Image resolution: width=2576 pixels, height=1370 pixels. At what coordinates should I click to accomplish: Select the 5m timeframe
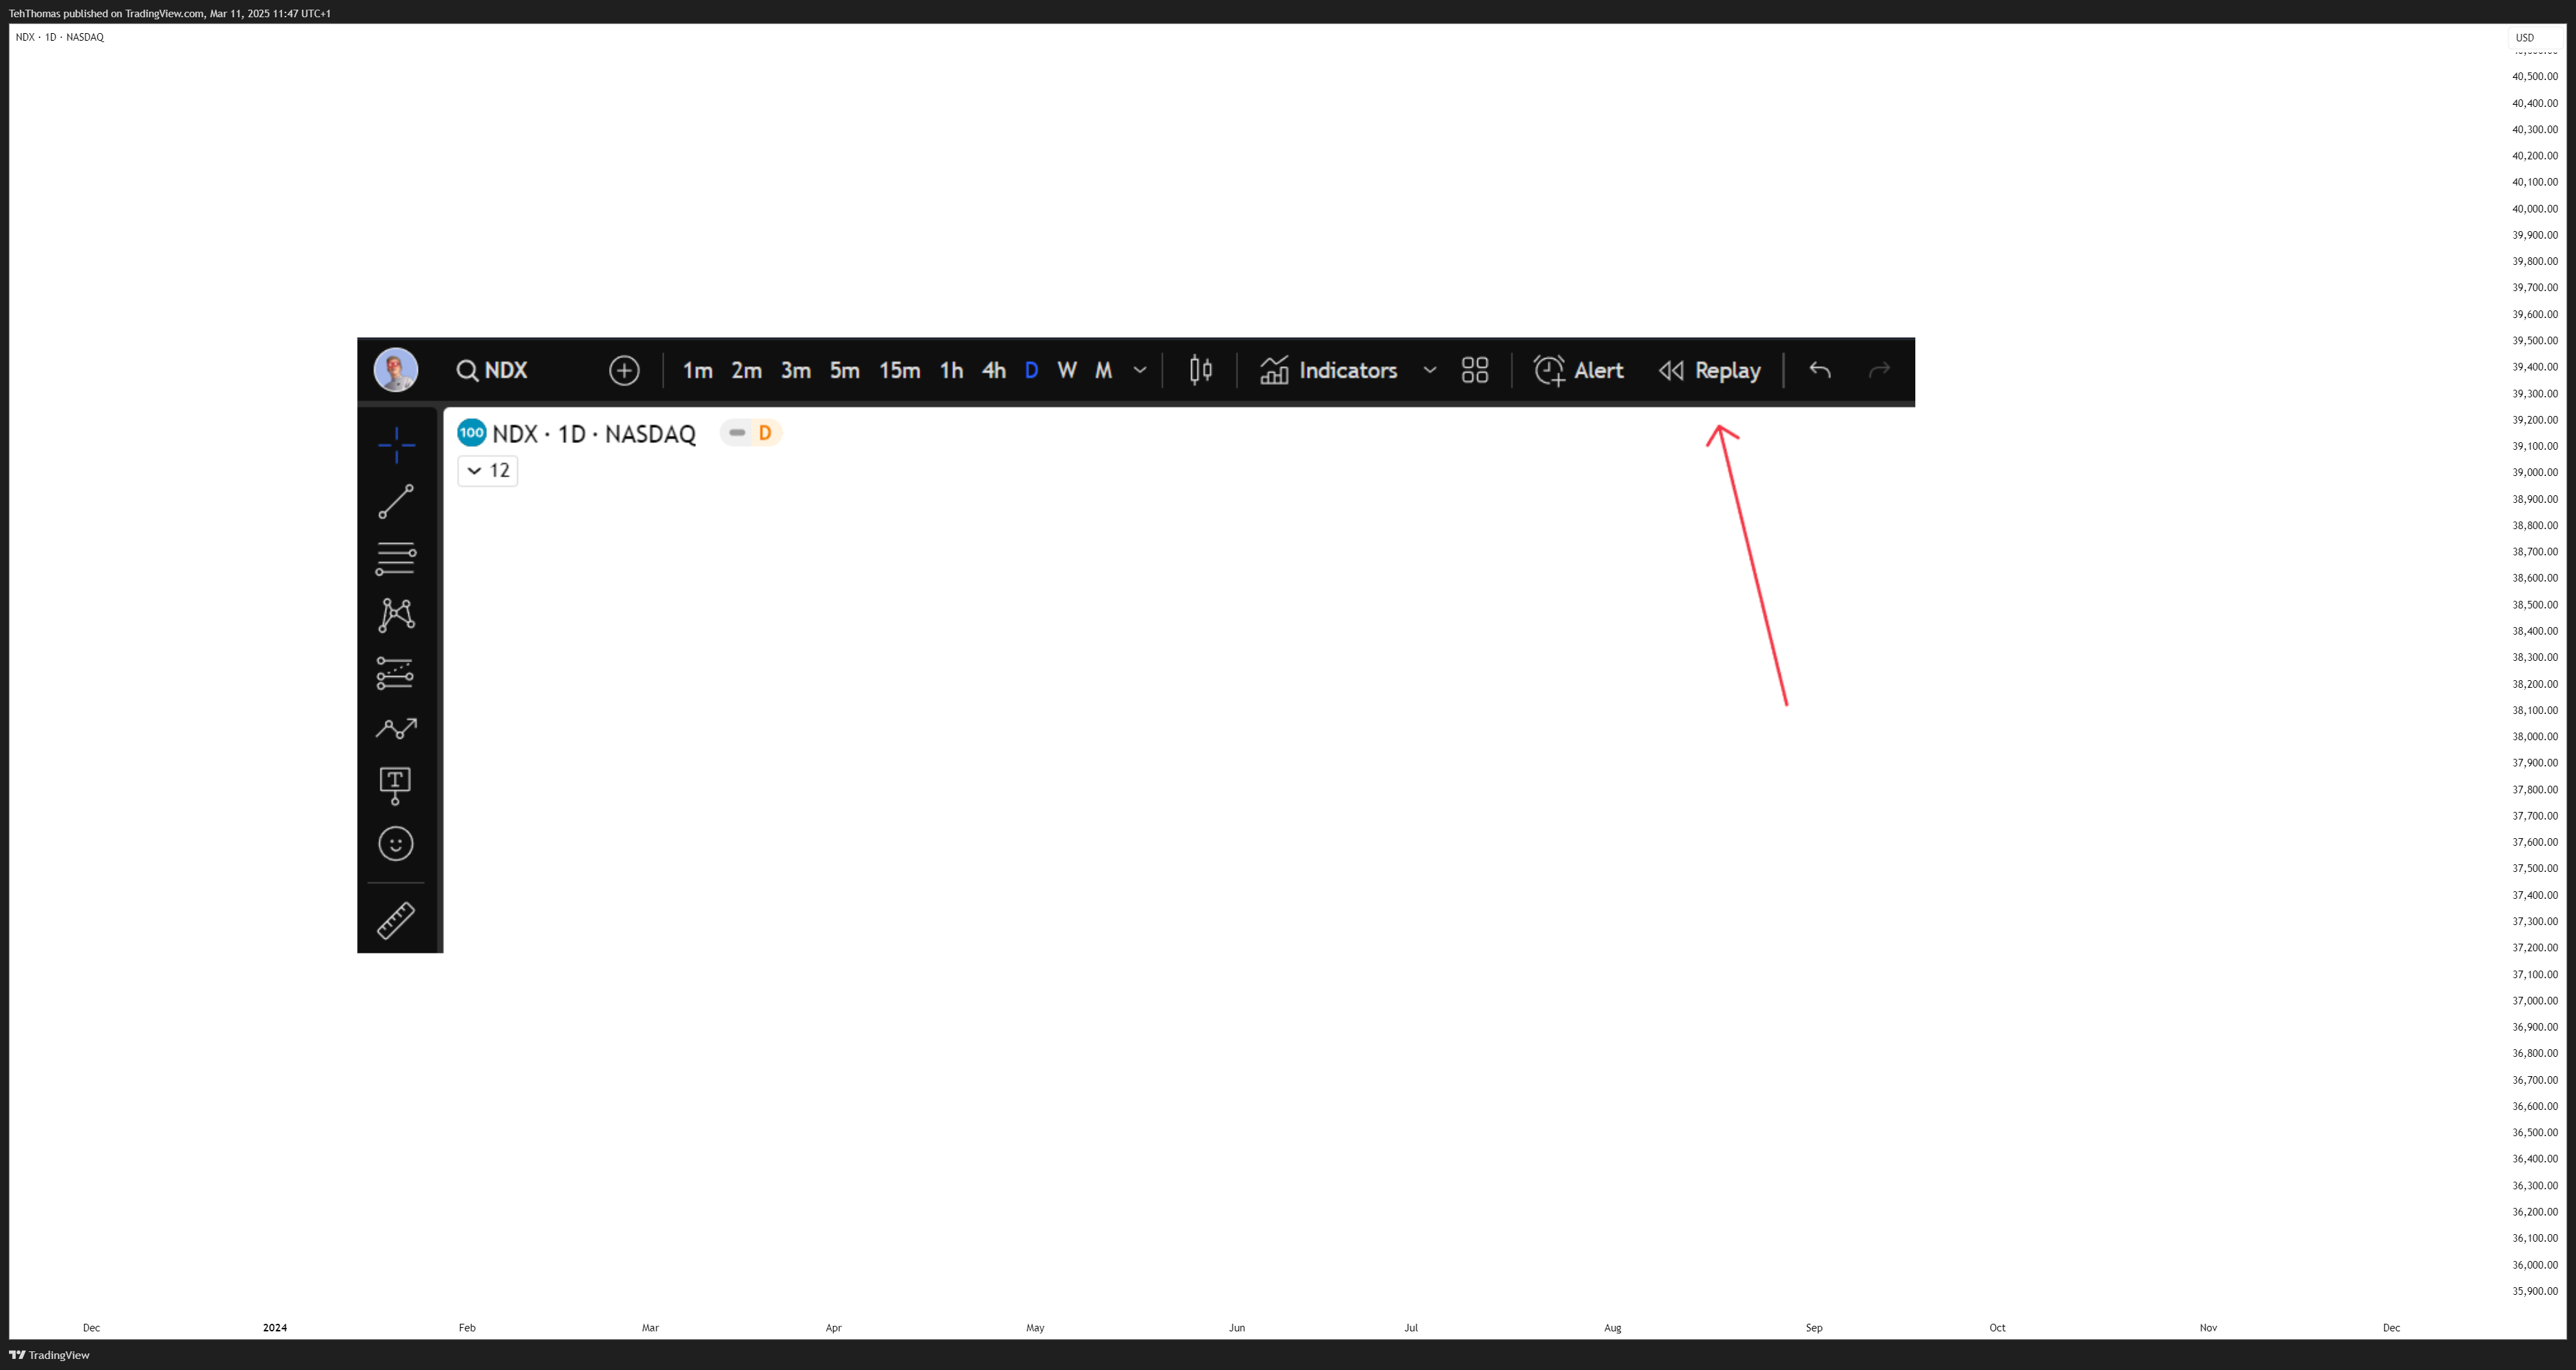pos(844,371)
